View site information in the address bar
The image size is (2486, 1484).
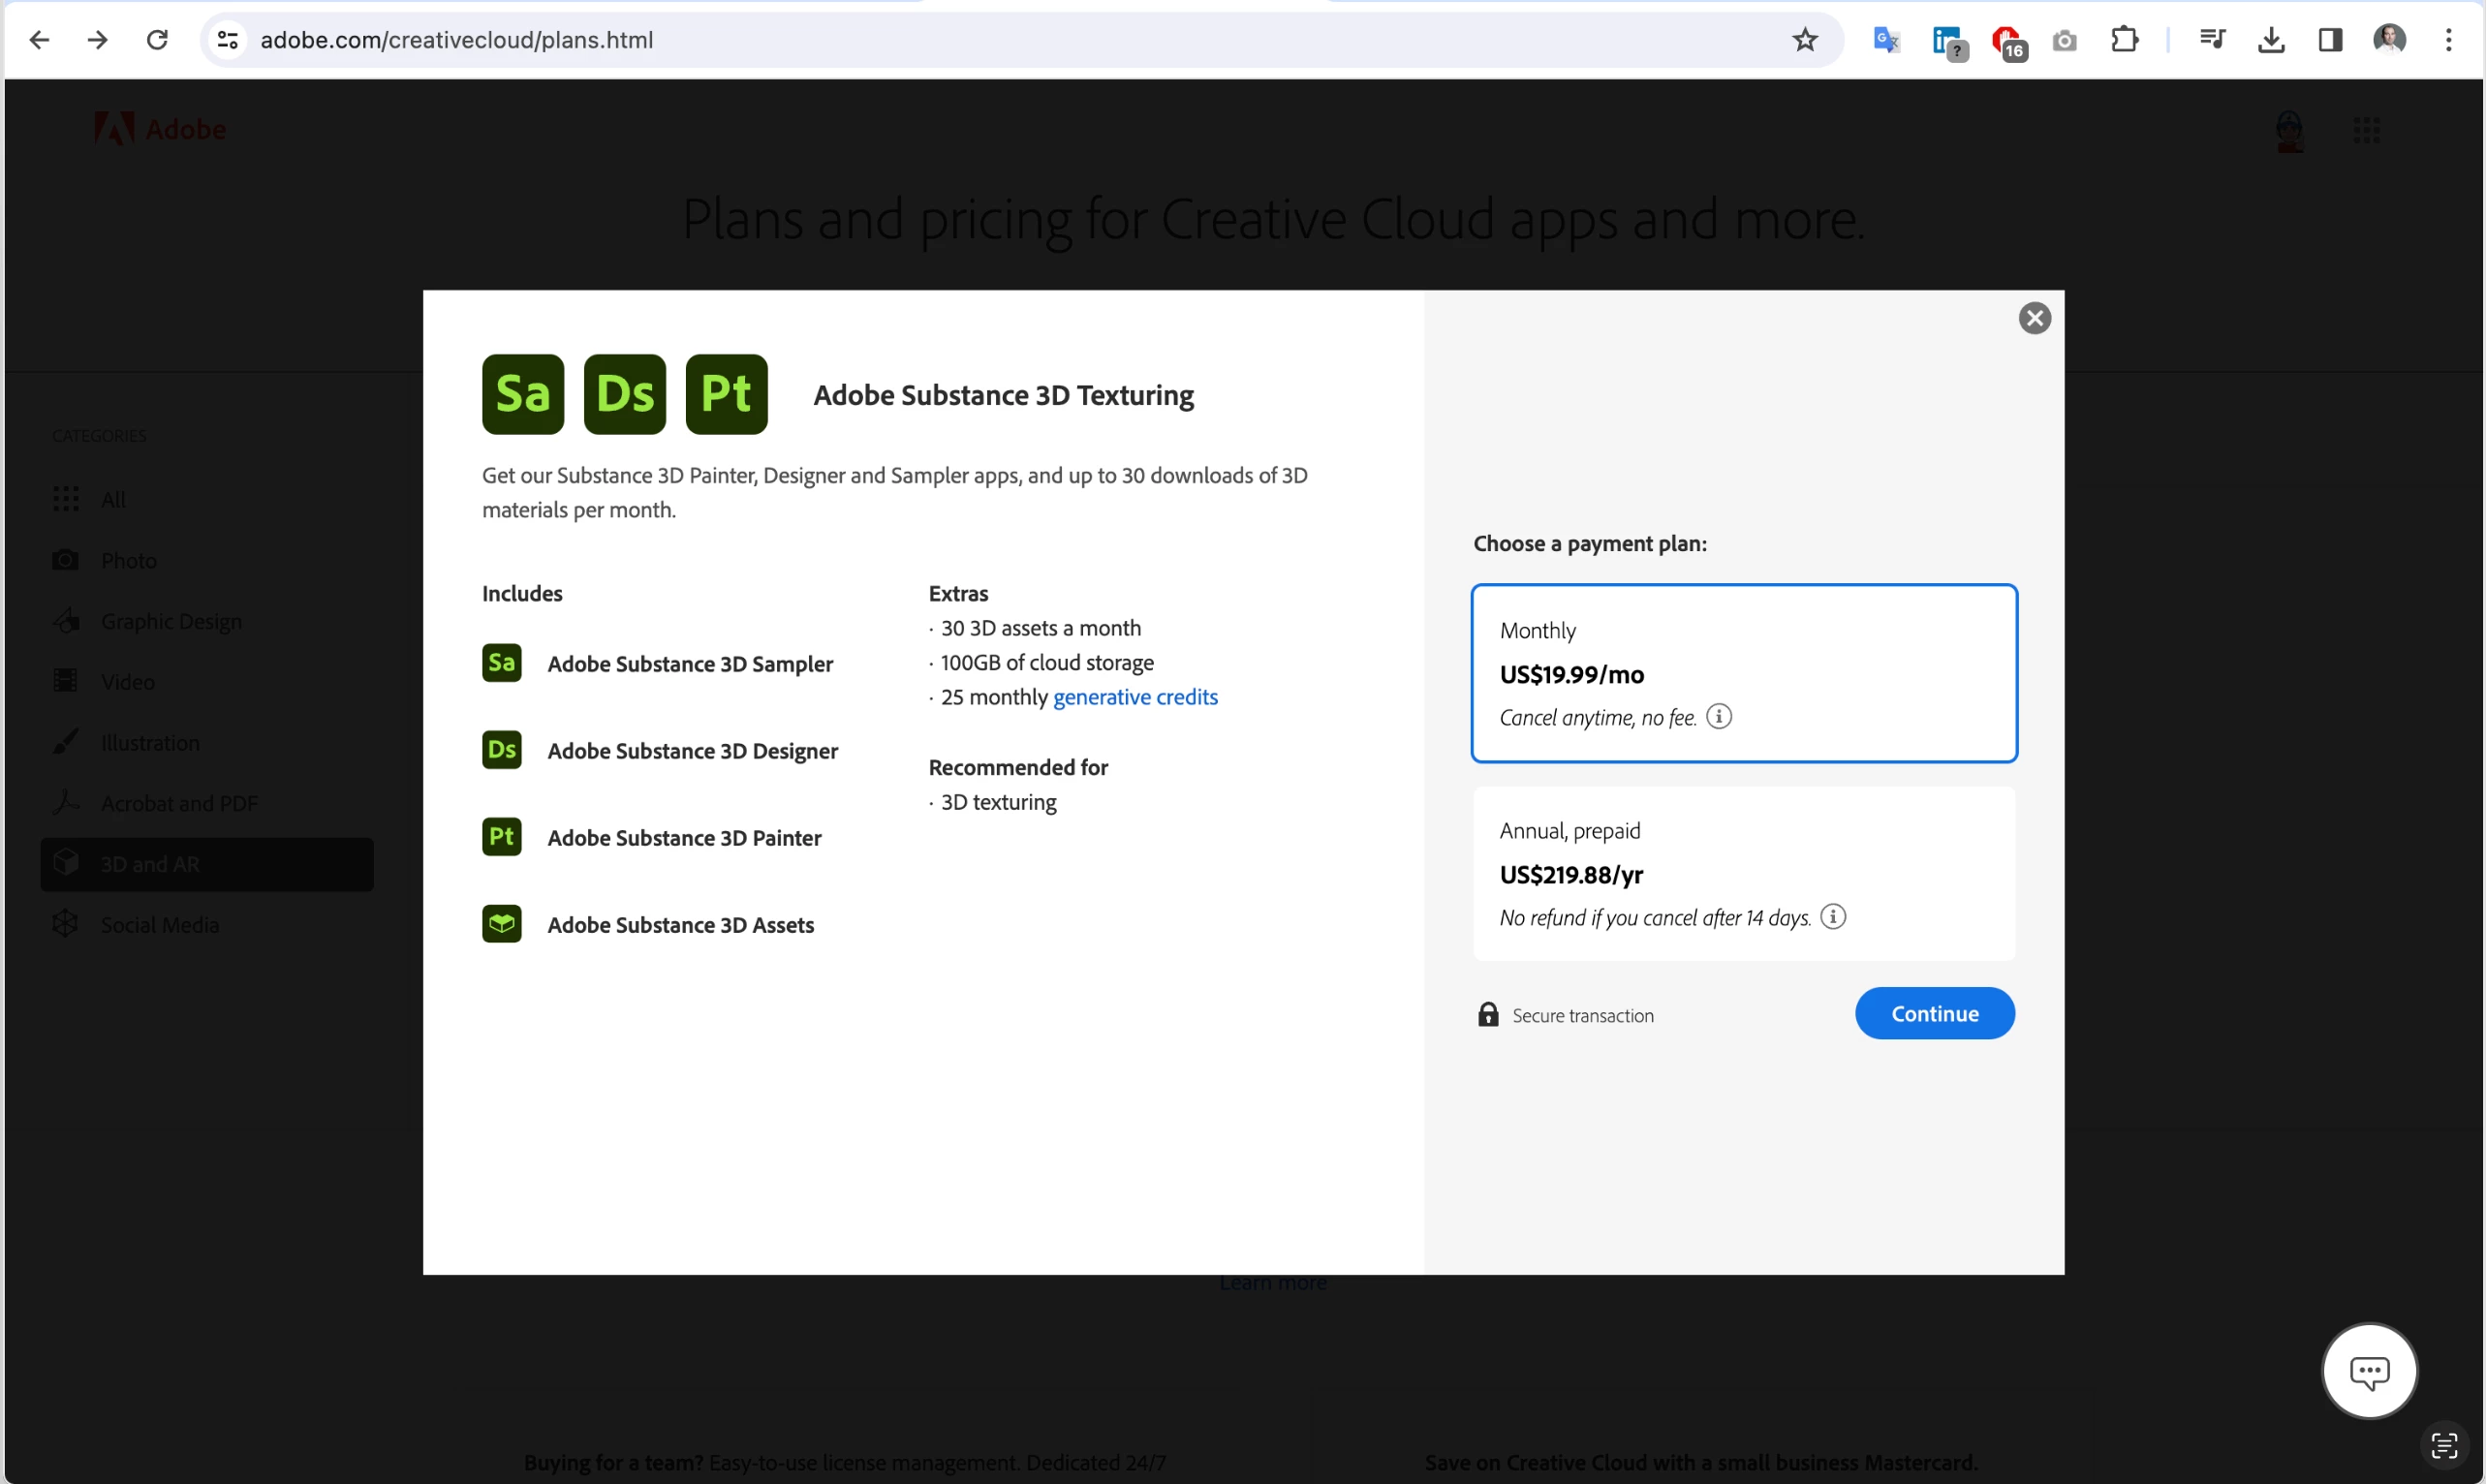coord(227,40)
